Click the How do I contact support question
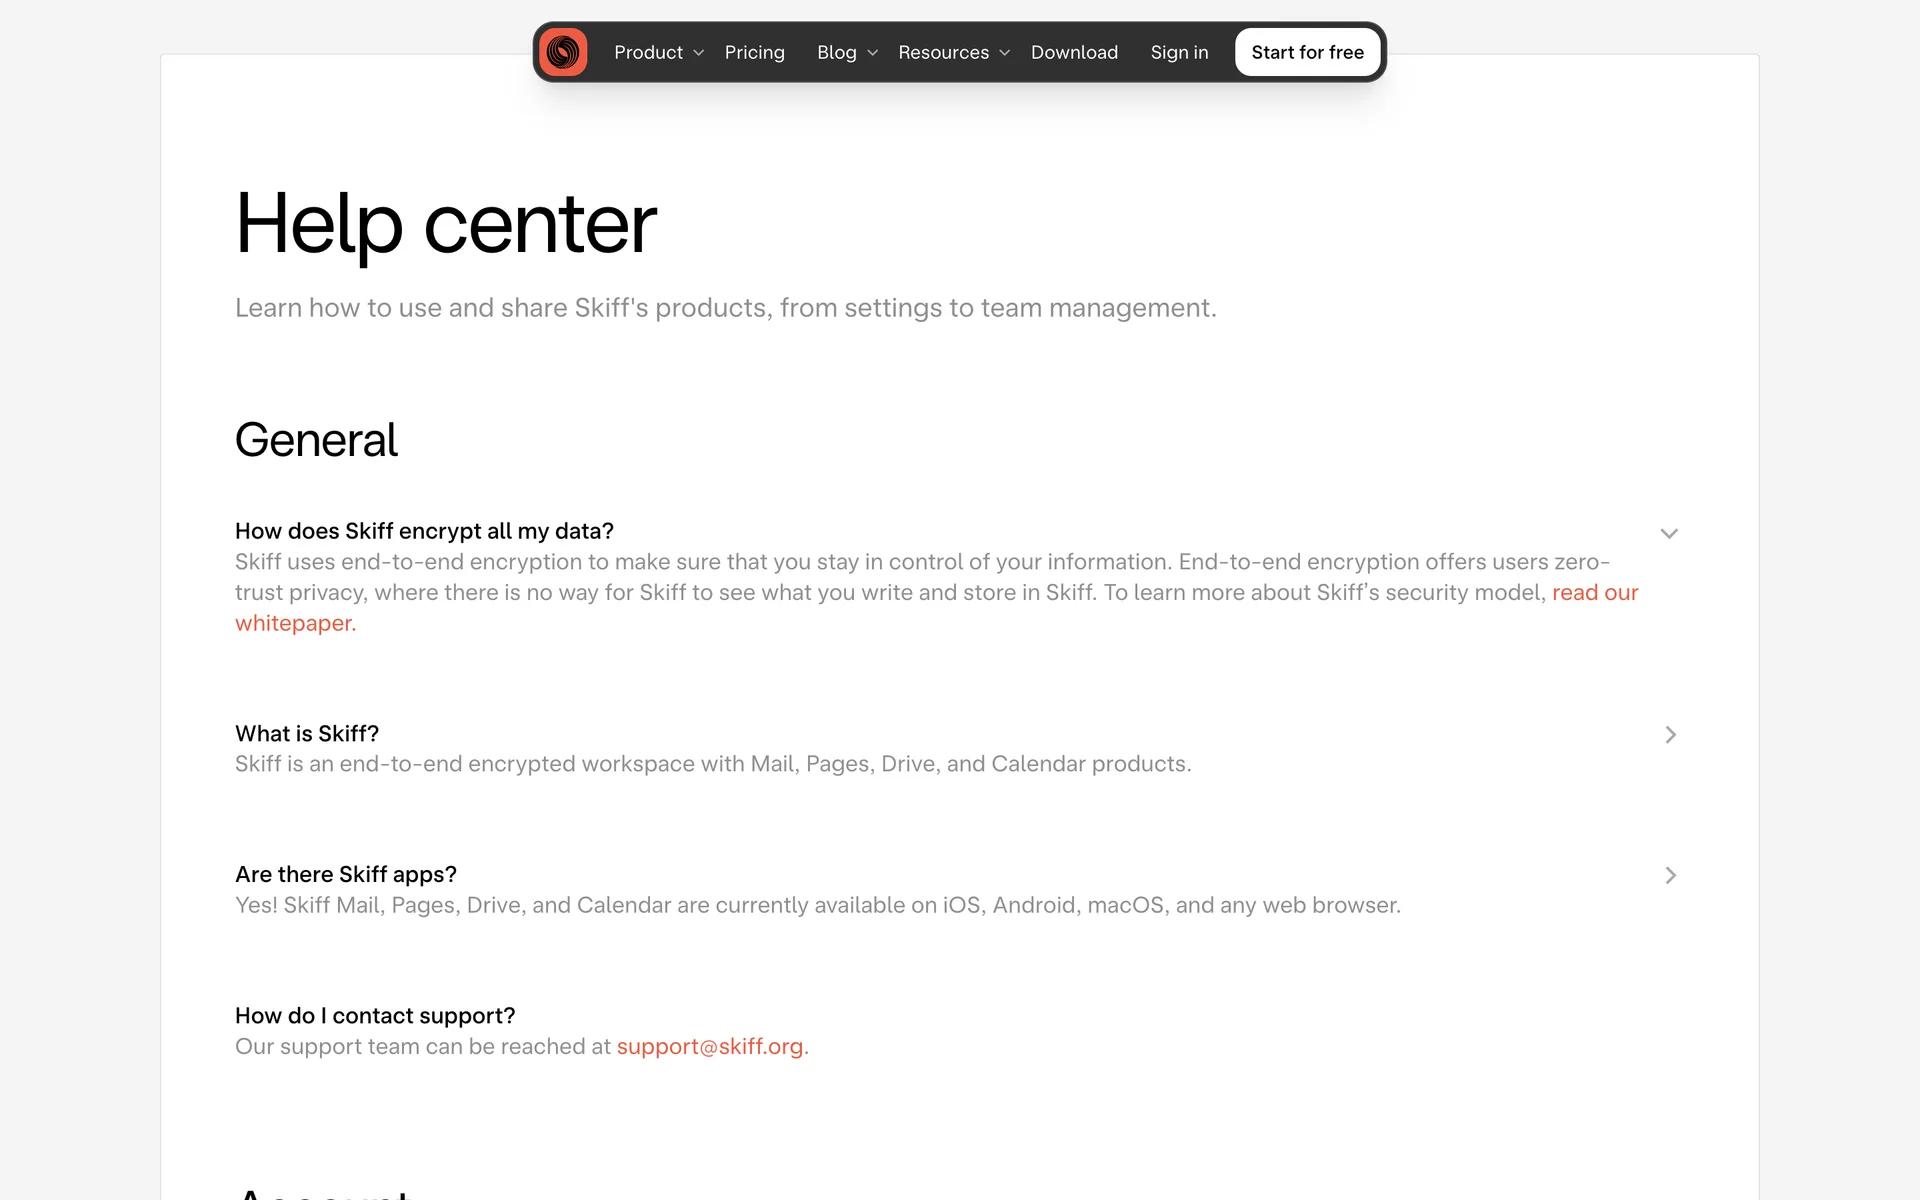 375,1015
